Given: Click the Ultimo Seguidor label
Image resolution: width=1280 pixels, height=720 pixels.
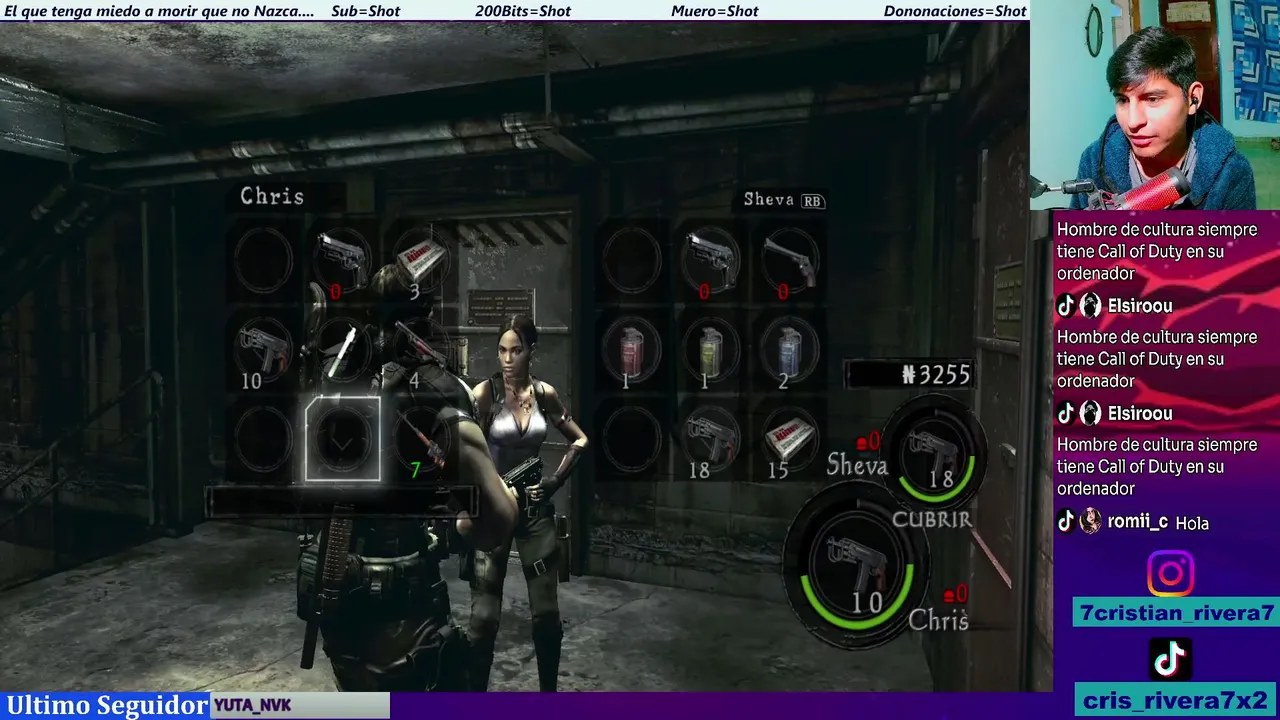Looking at the screenshot, I should coord(107,705).
